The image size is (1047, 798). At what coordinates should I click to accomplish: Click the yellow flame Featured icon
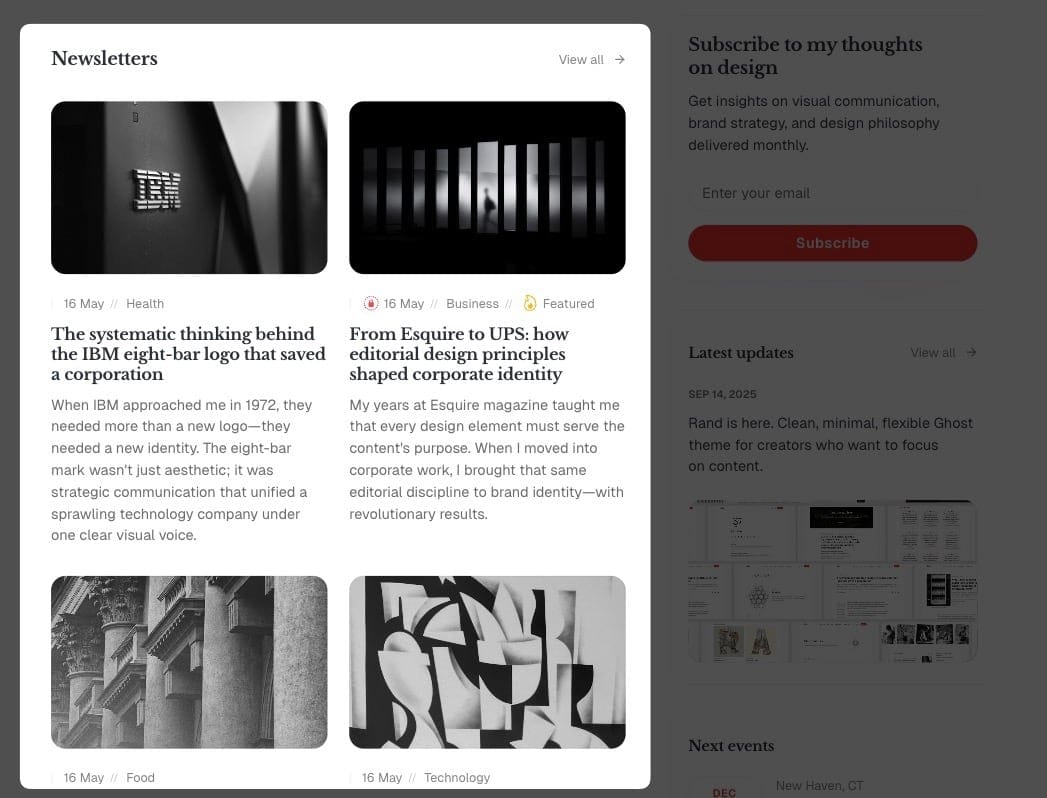(530, 303)
